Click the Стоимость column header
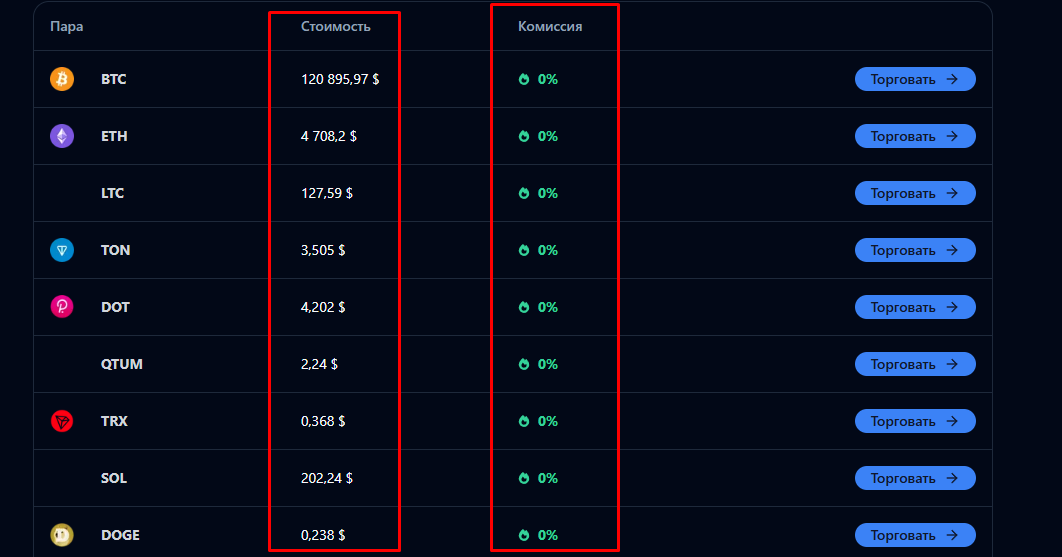 pos(335,26)
